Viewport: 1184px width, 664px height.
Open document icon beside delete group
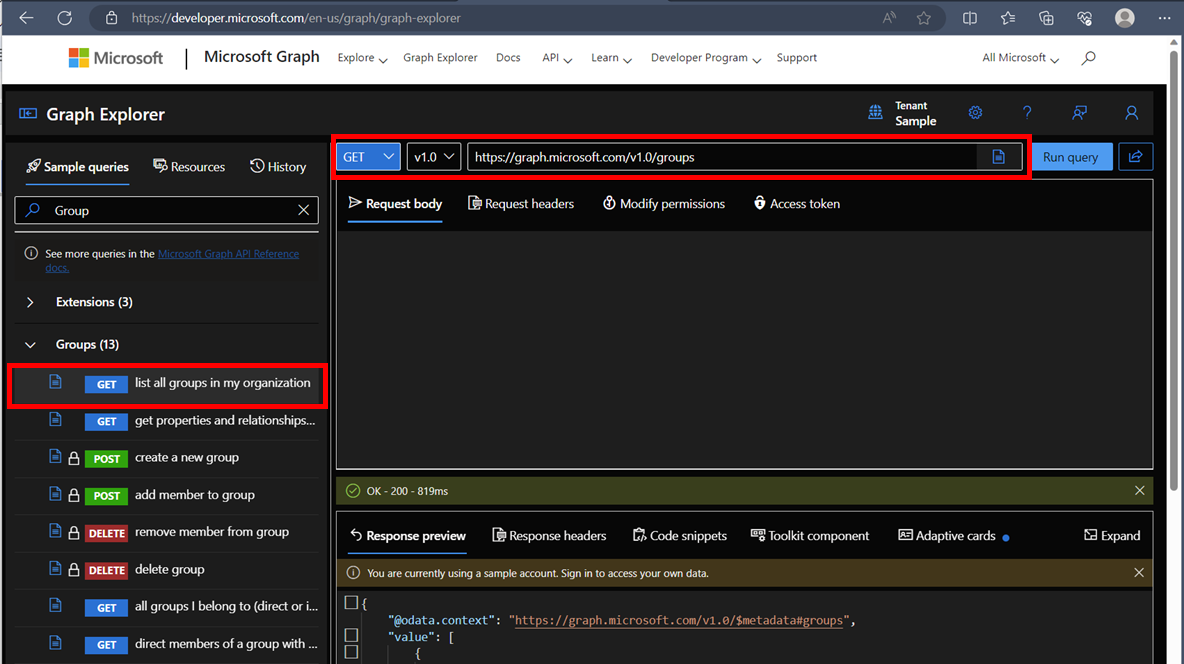point(55,568)
